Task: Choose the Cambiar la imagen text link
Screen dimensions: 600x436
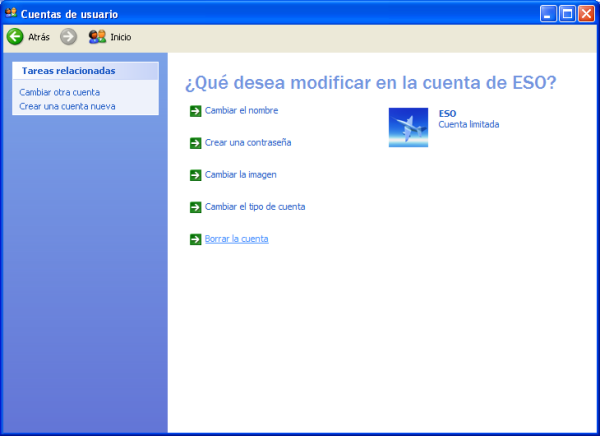Action: (240, 174)
